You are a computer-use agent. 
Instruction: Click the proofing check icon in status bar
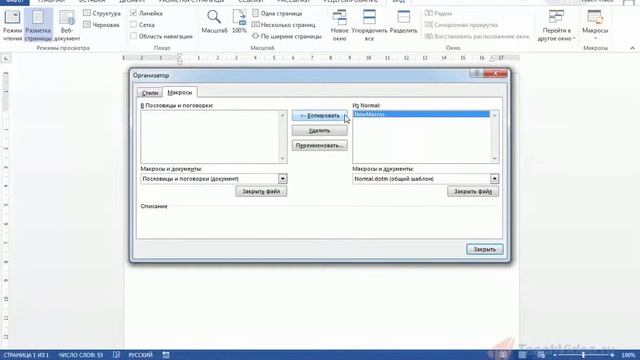click(x=116, y=355)
